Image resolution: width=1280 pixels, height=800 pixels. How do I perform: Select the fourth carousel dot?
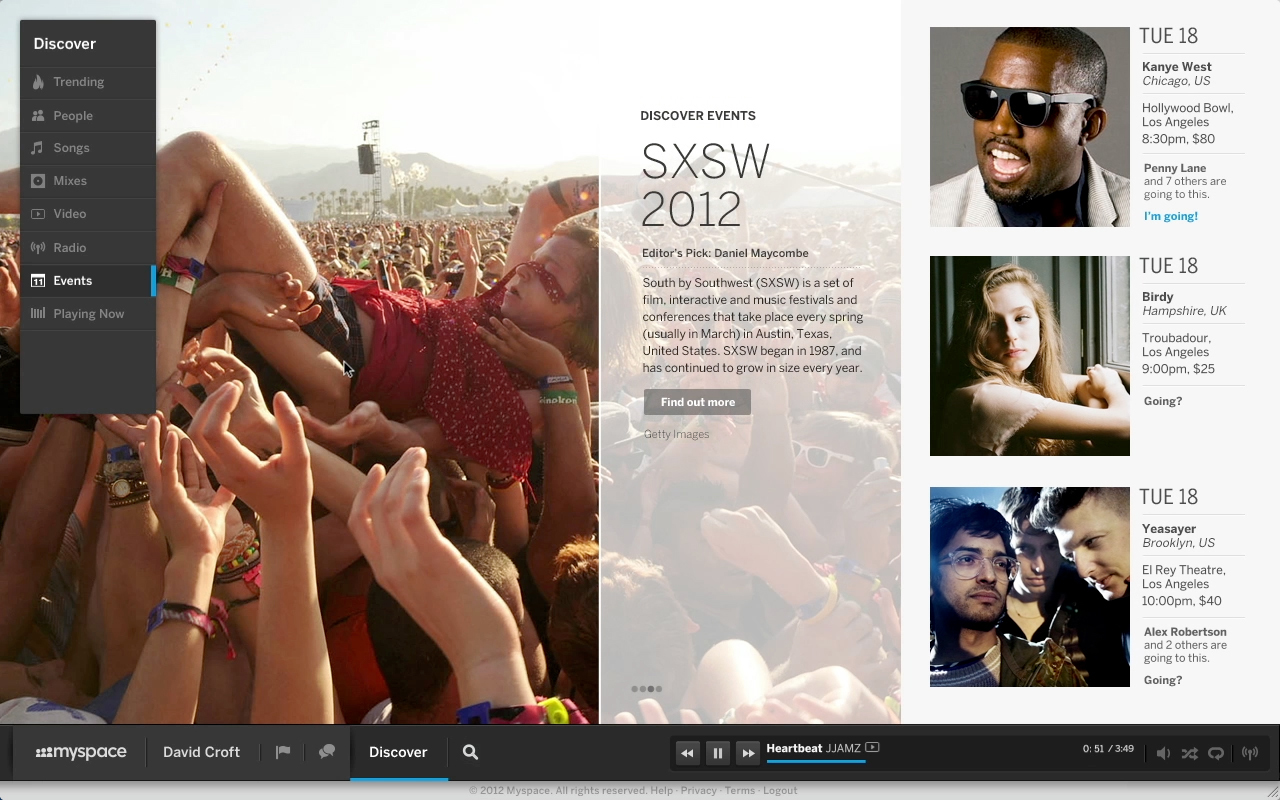coord(658,689)
